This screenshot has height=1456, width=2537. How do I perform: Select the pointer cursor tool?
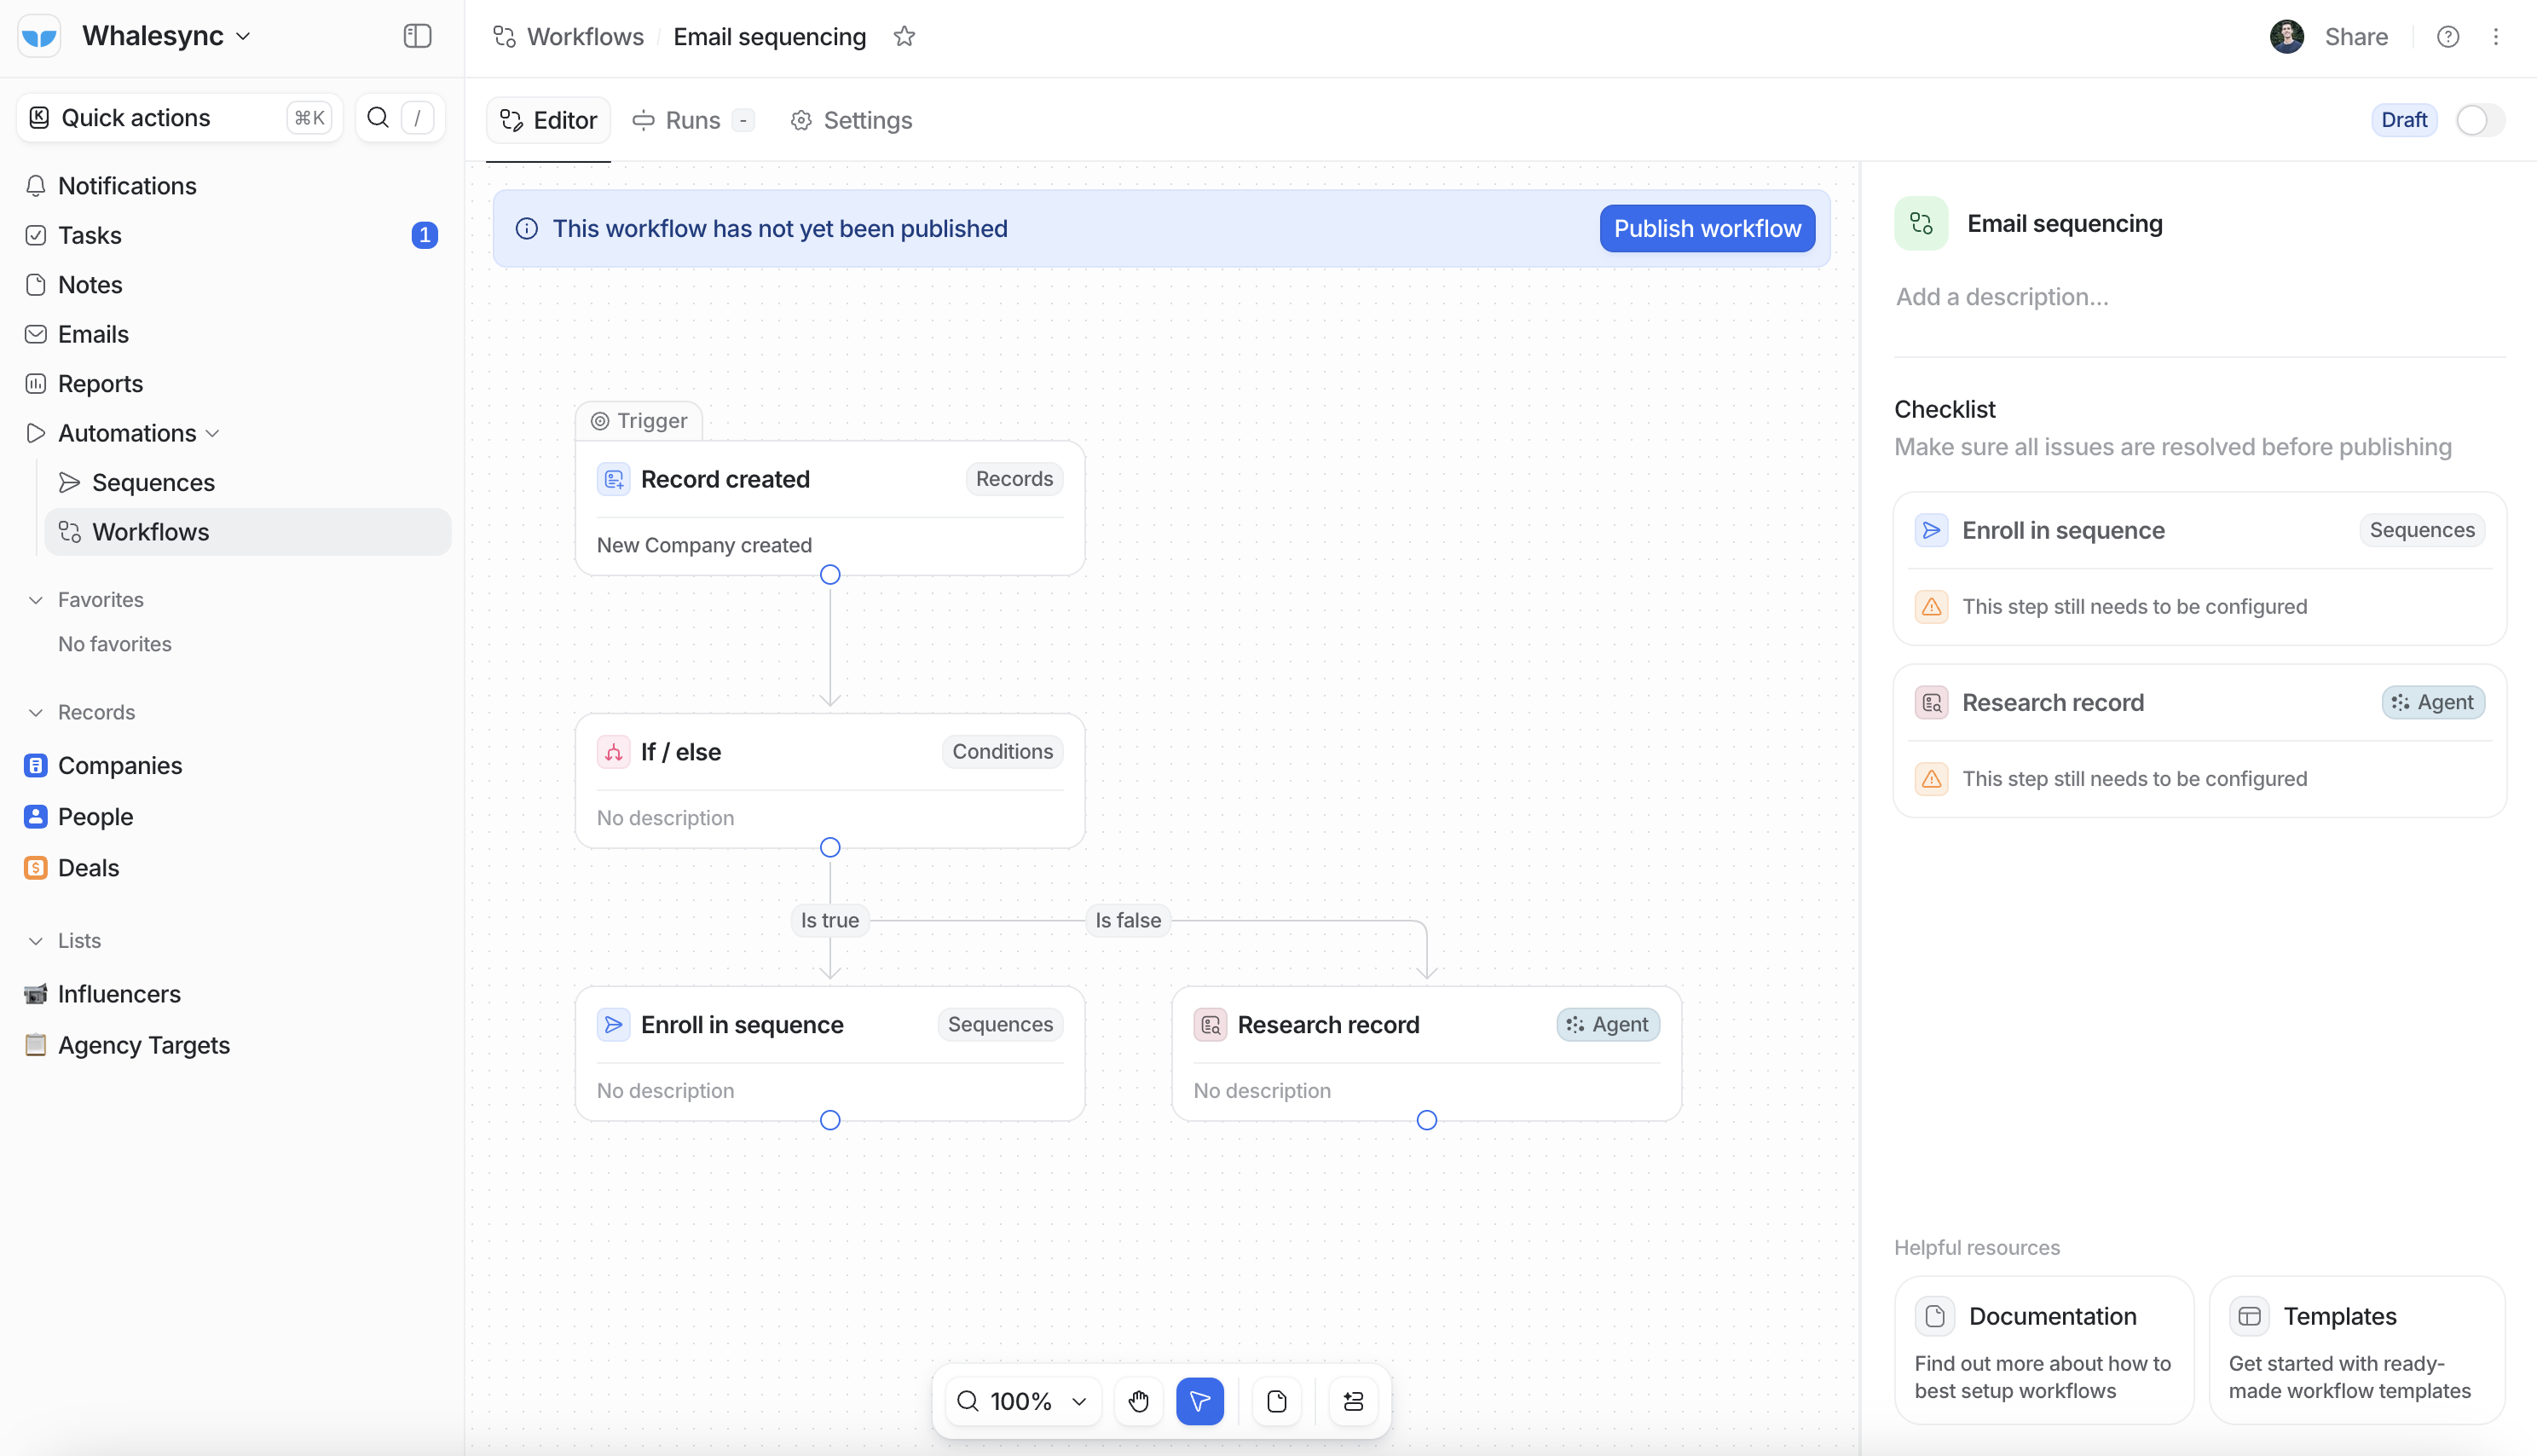1199,1401
